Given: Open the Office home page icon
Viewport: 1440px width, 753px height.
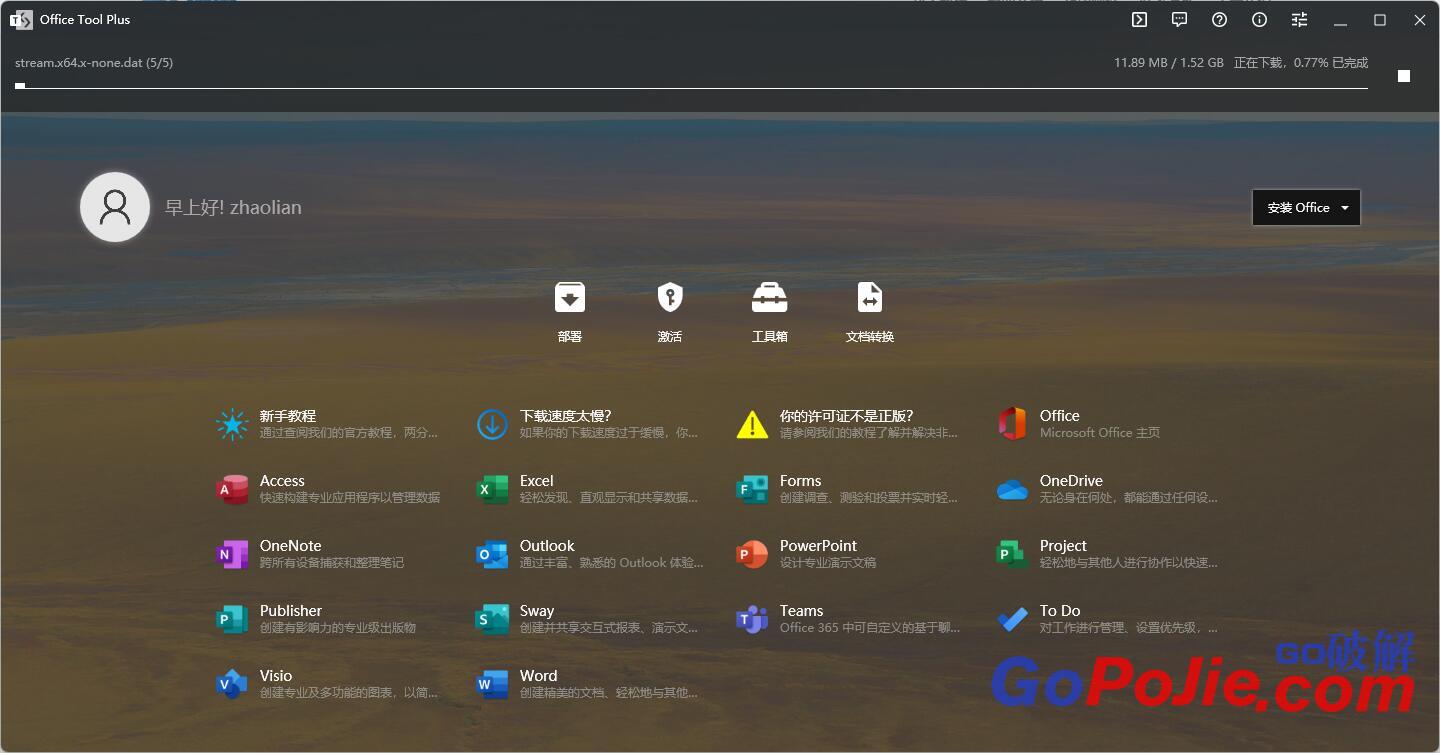Looking at the screenshot, I should tap(1012, 424).
